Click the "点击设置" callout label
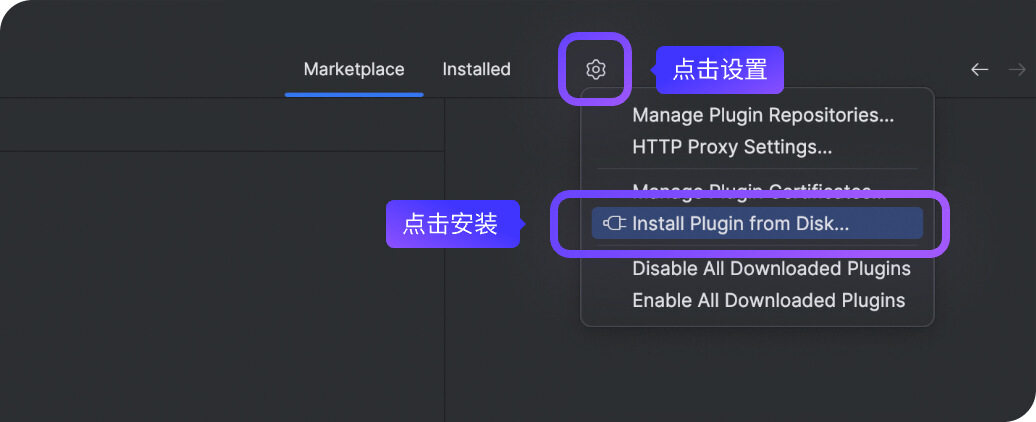 click(719, 69)
